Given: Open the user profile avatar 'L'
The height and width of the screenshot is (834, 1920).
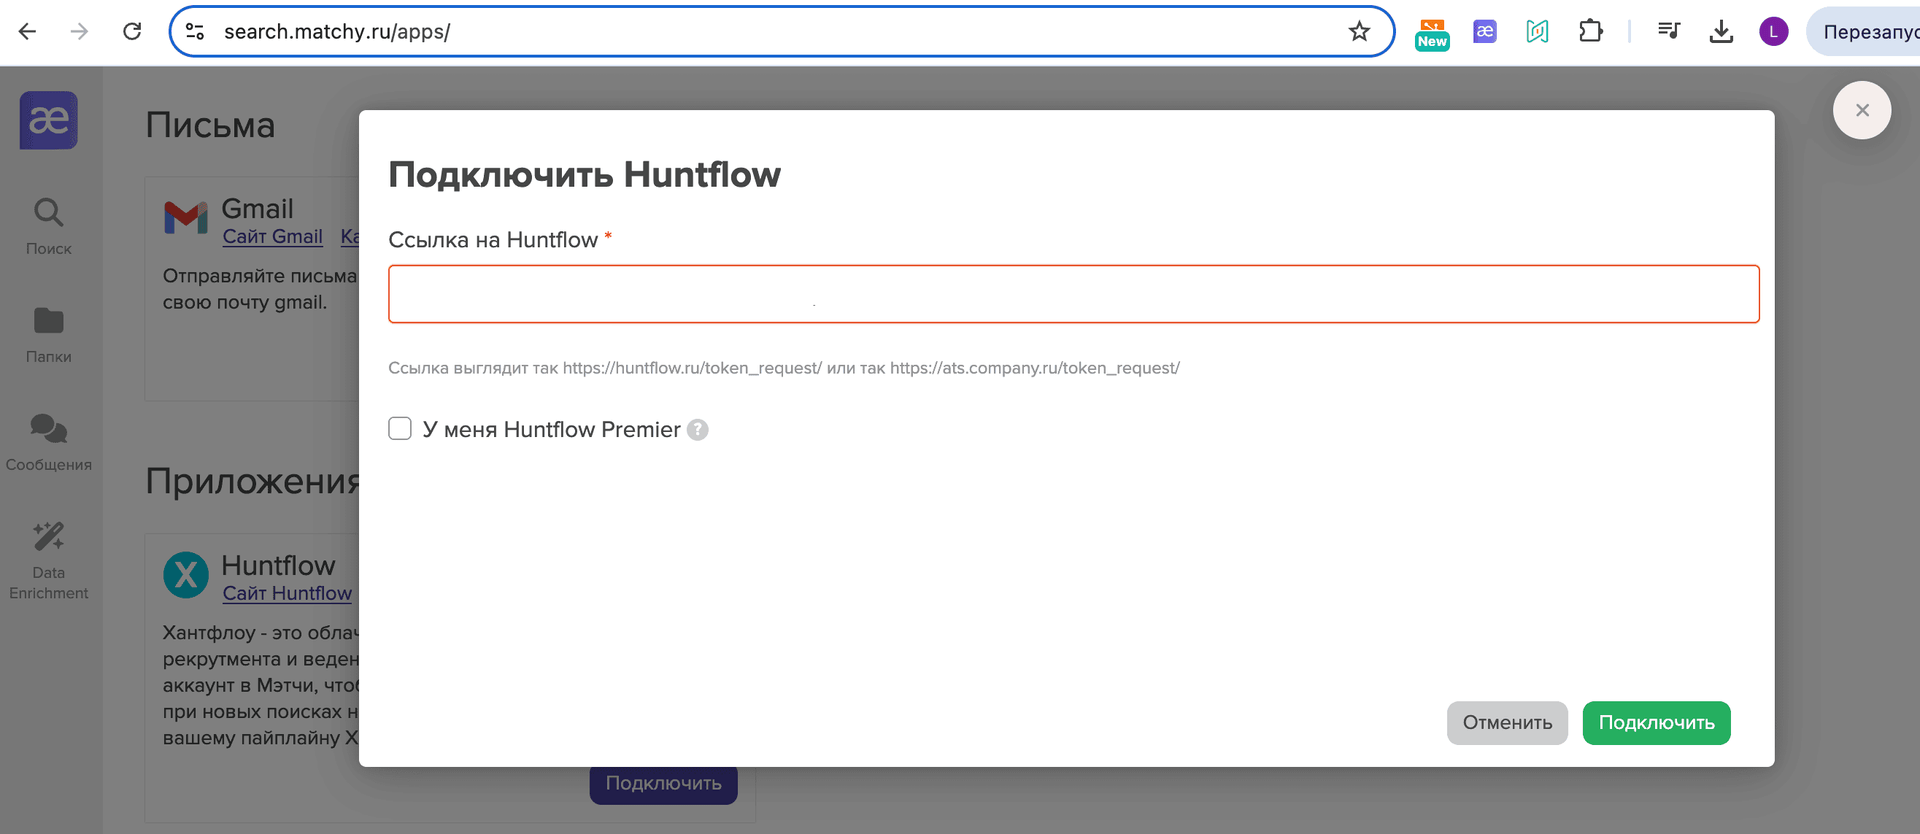Looking at the screenshot, I should [x=1773, y=32].
